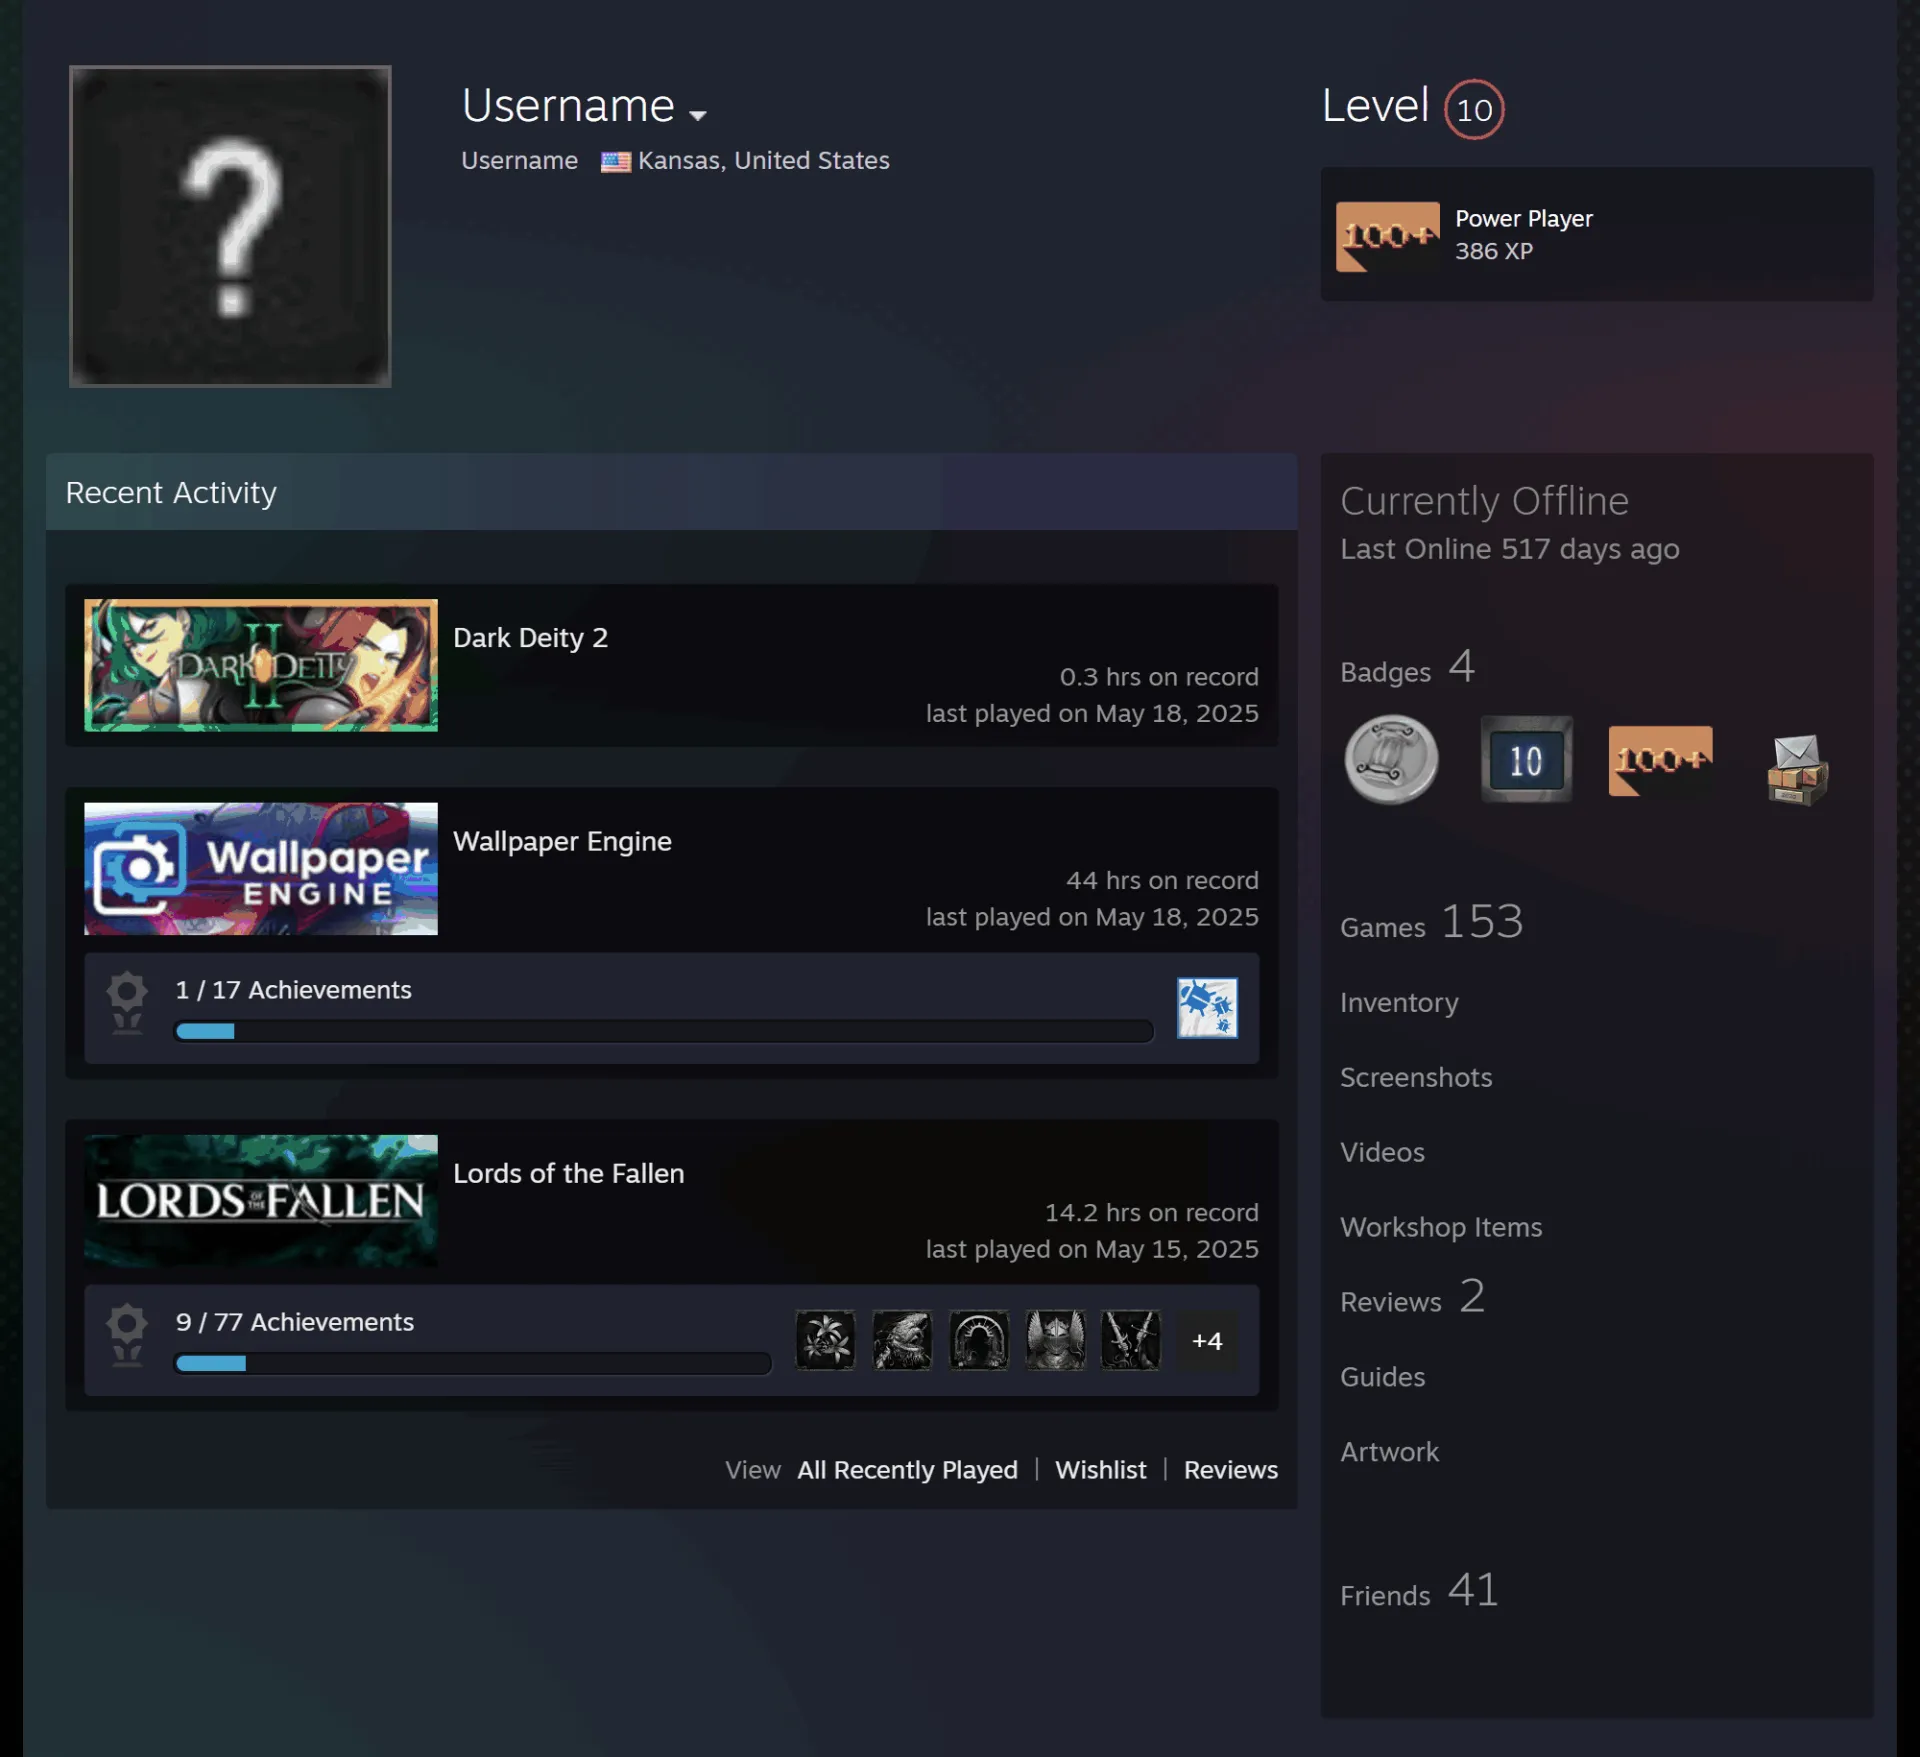The height and width of the screenshot is (1757, 1920).
Task: View All Recently Played games
Action: tap(907, 1470)
